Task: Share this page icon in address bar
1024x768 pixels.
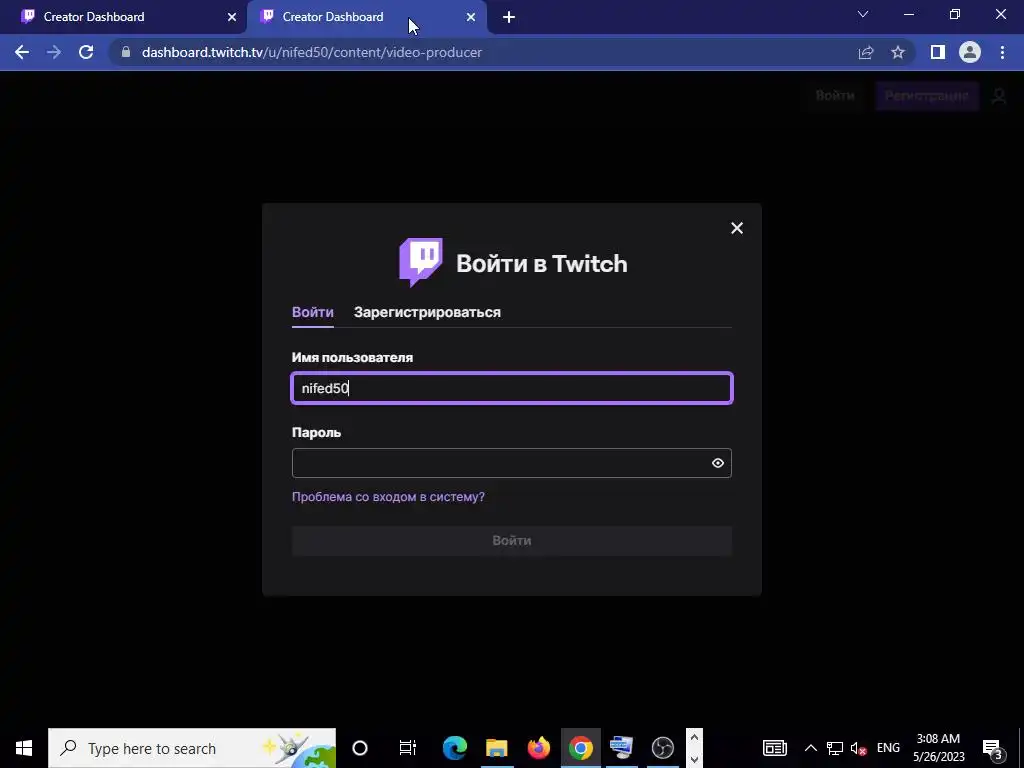Action: coord(866,53)
